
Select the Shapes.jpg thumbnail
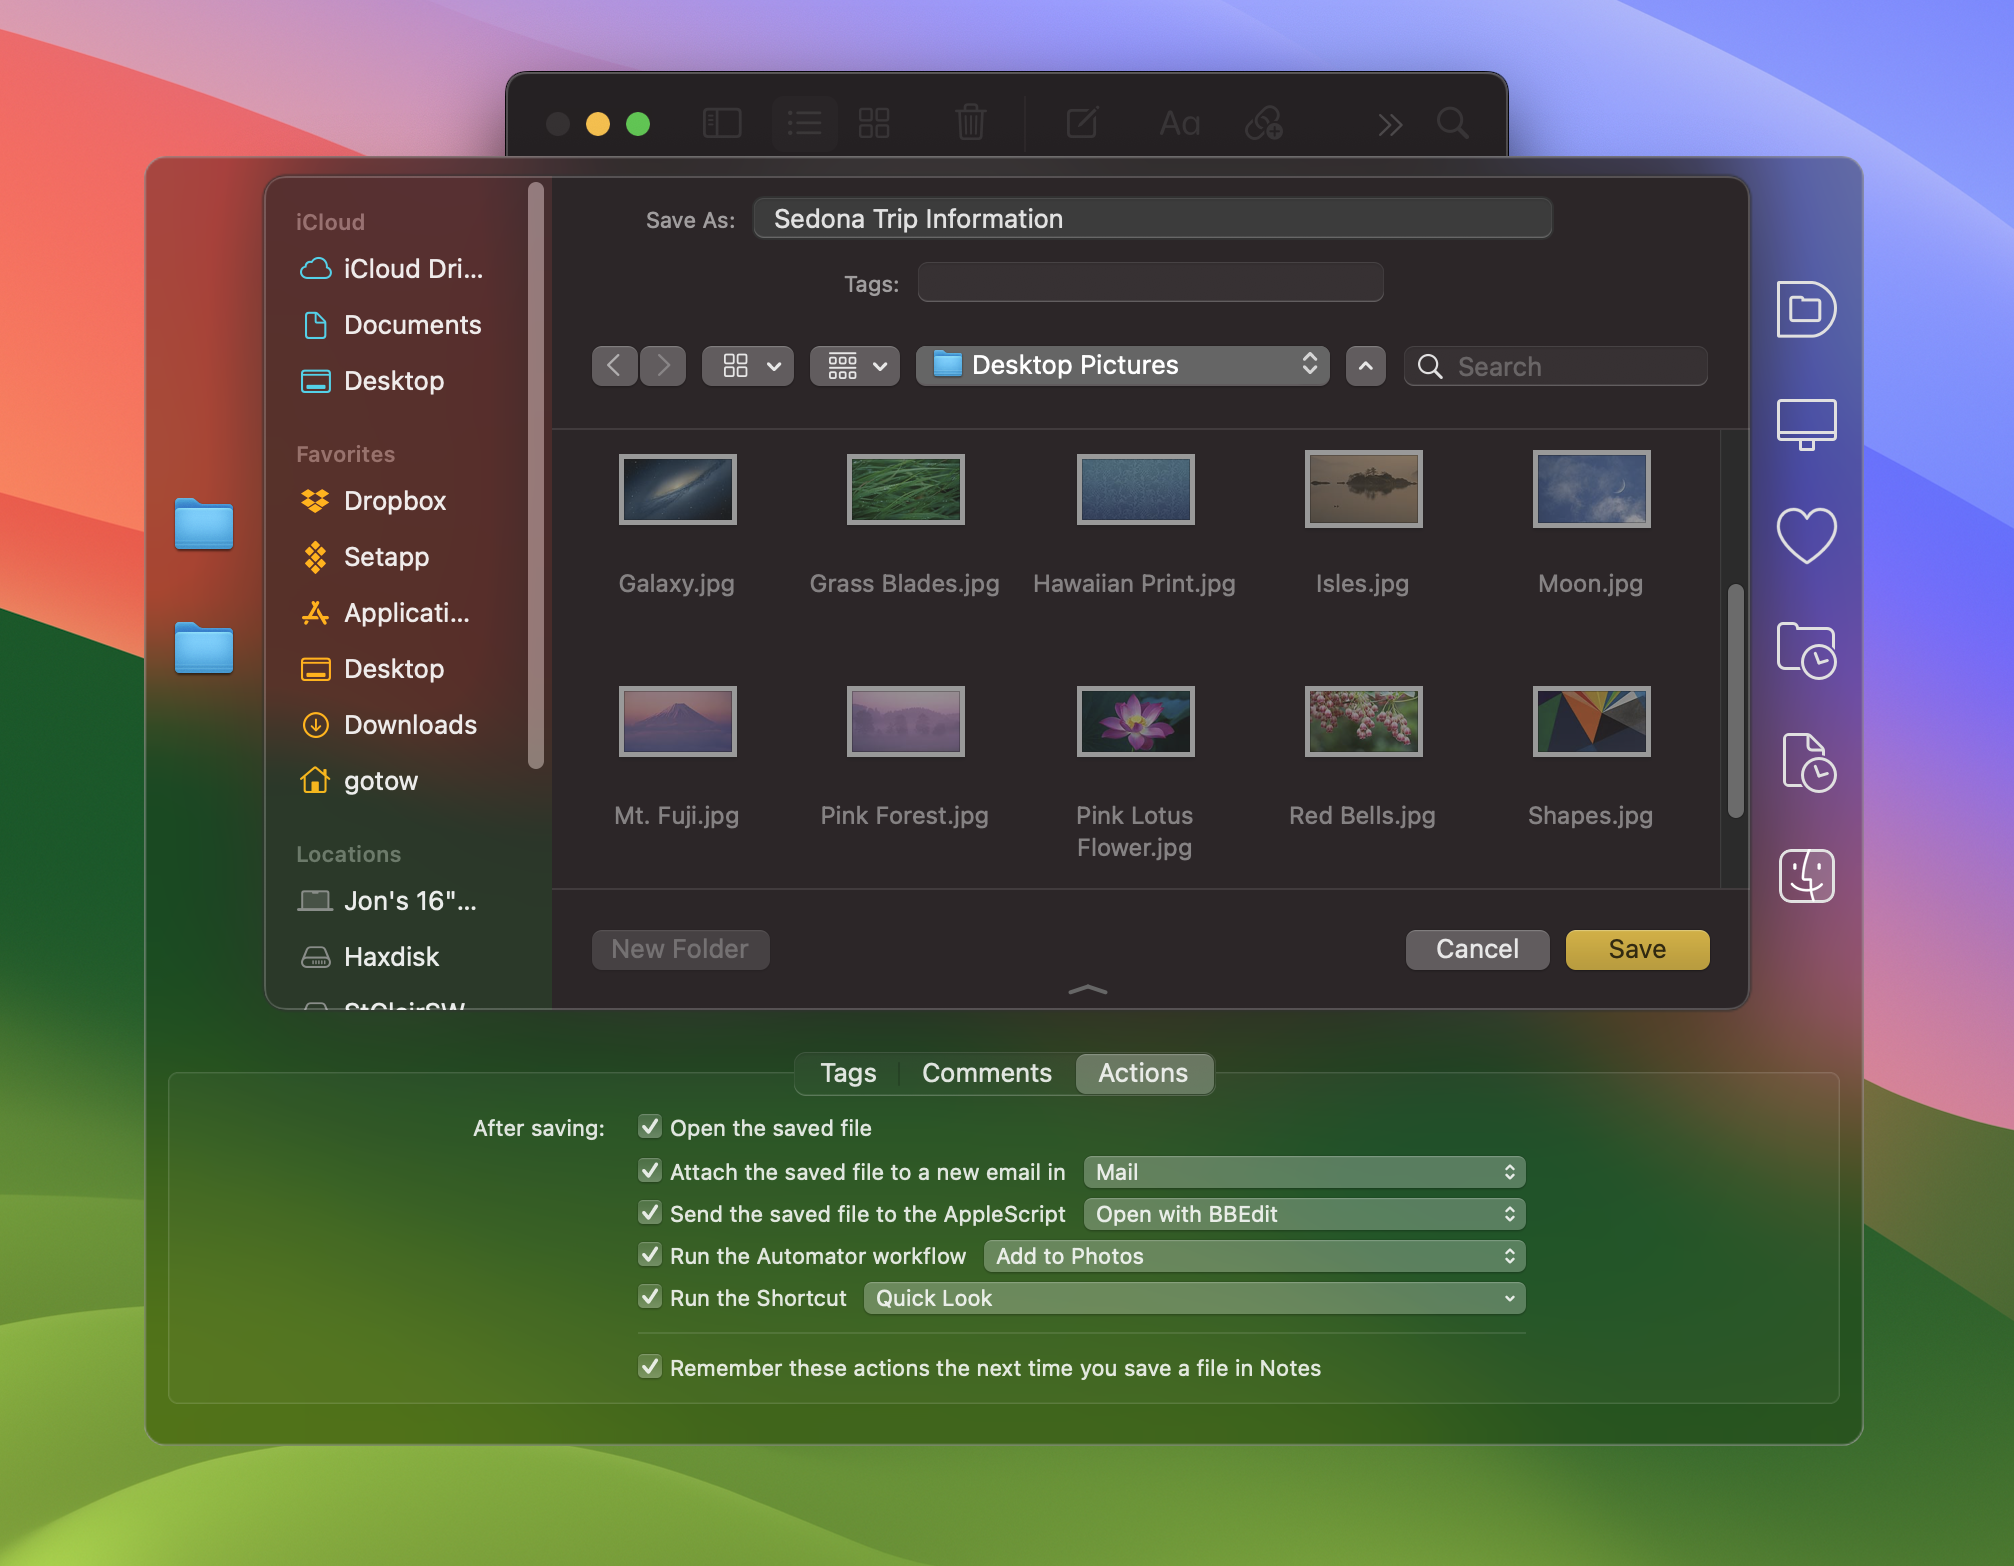[x=1591, y=721]
